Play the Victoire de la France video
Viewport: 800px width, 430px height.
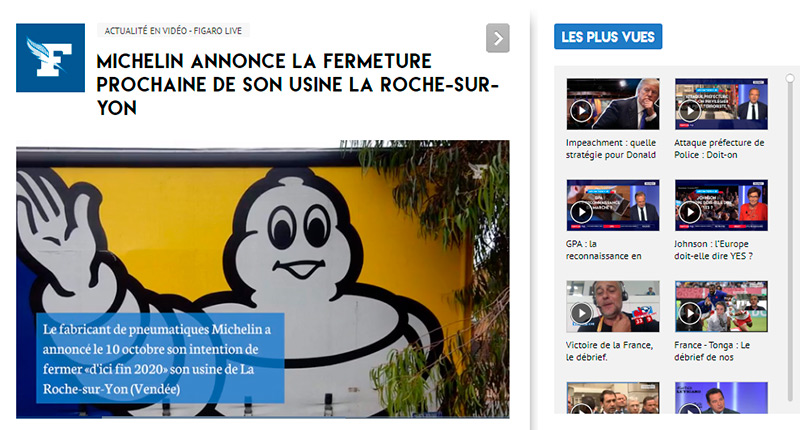click(613, 306)
